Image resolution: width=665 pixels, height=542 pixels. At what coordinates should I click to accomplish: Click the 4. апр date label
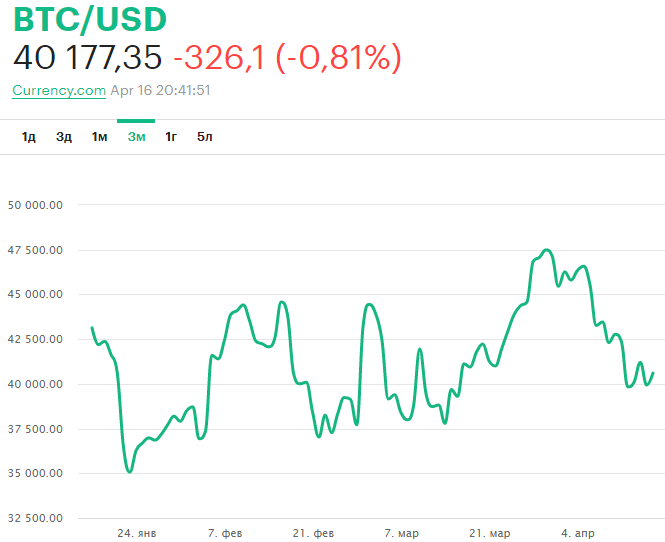click(x=578, y=531)
